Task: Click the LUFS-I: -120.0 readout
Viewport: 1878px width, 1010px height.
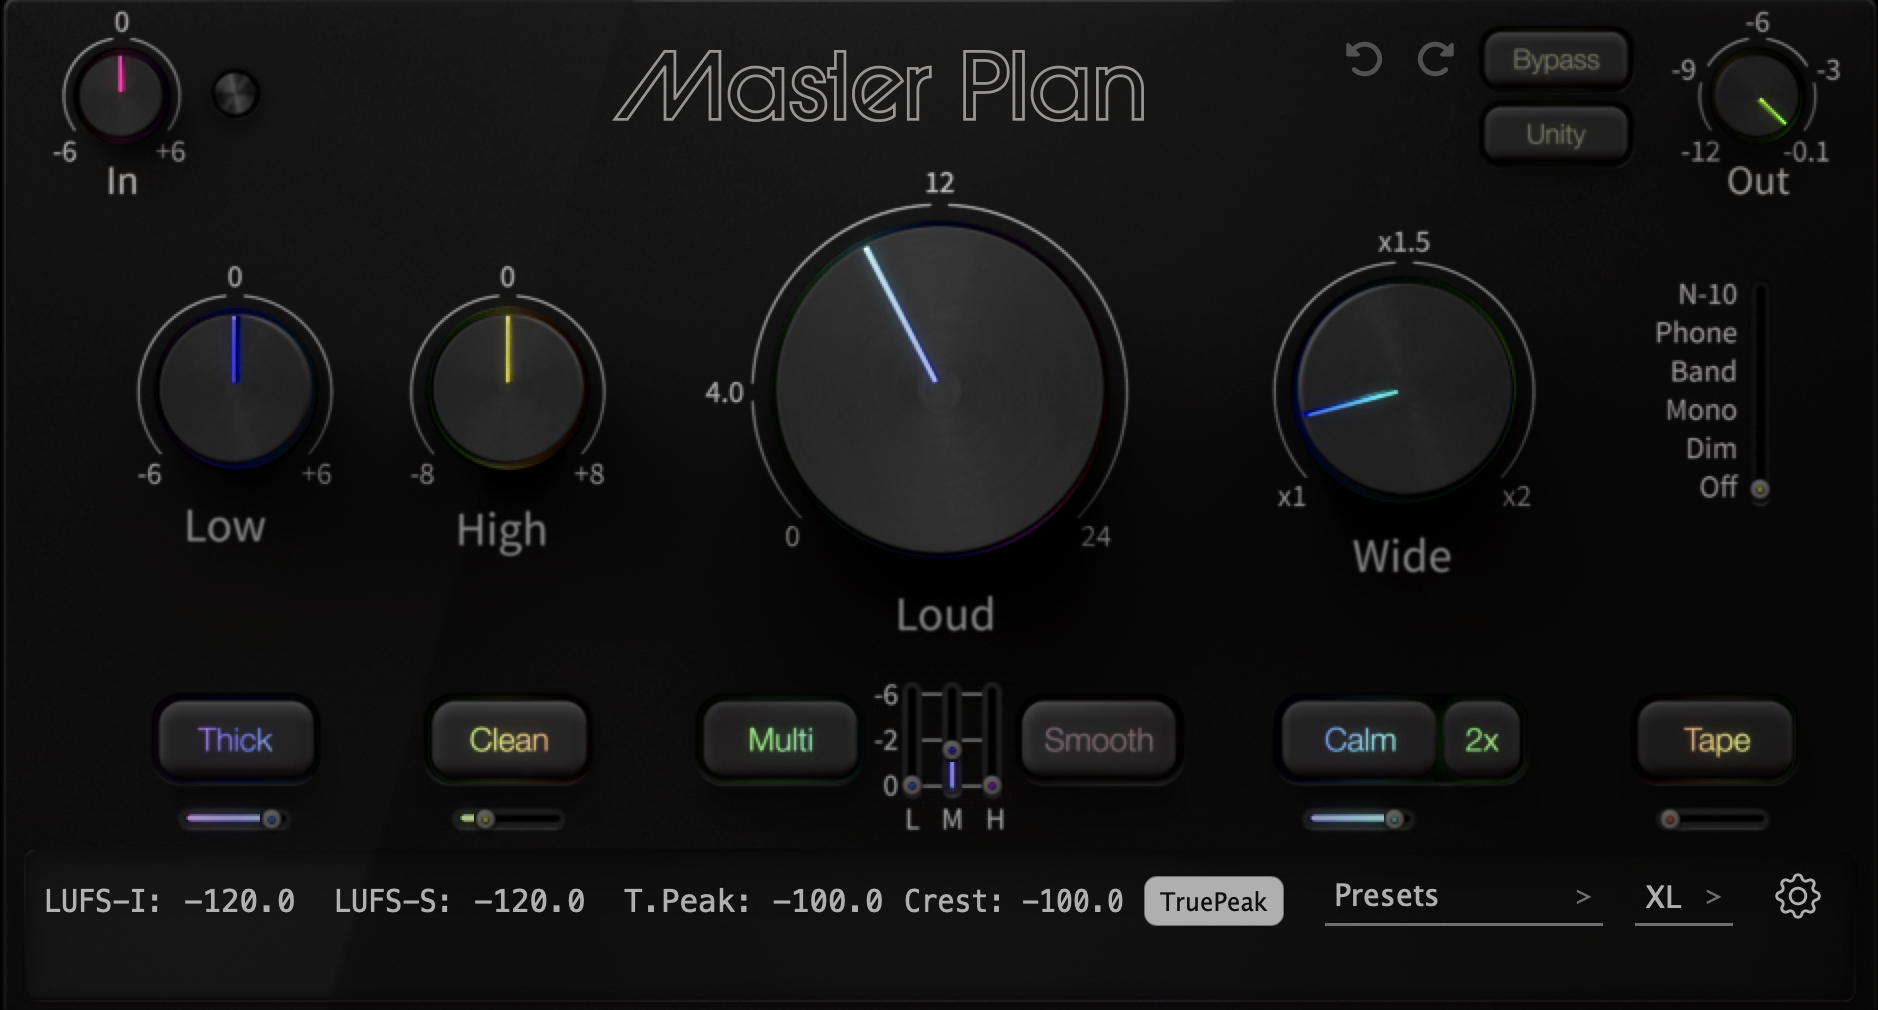Action: (x=170, y=901)
